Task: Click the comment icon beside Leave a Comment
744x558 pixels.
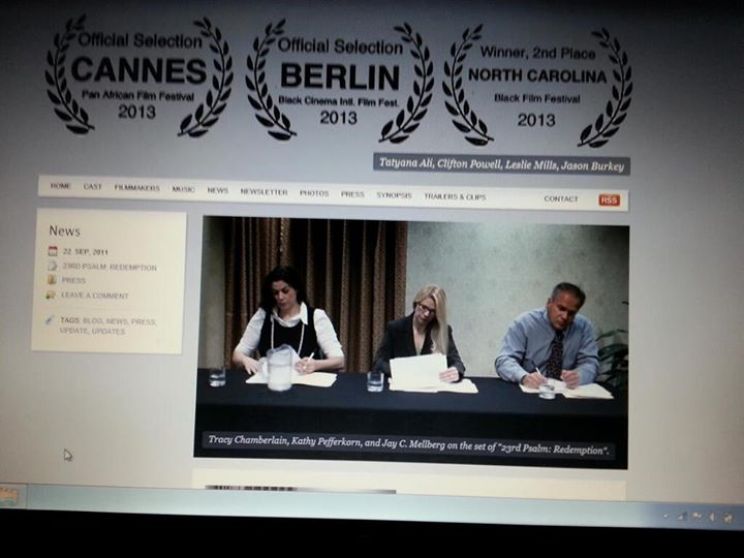Action: [51, 295]
